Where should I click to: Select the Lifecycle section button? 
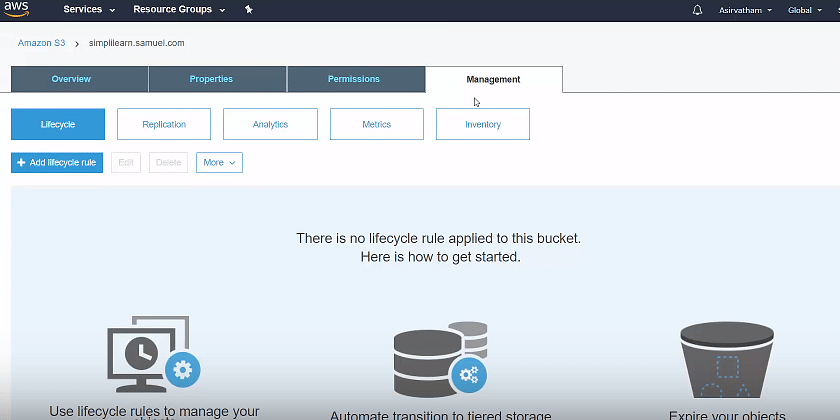pos(58,124)
